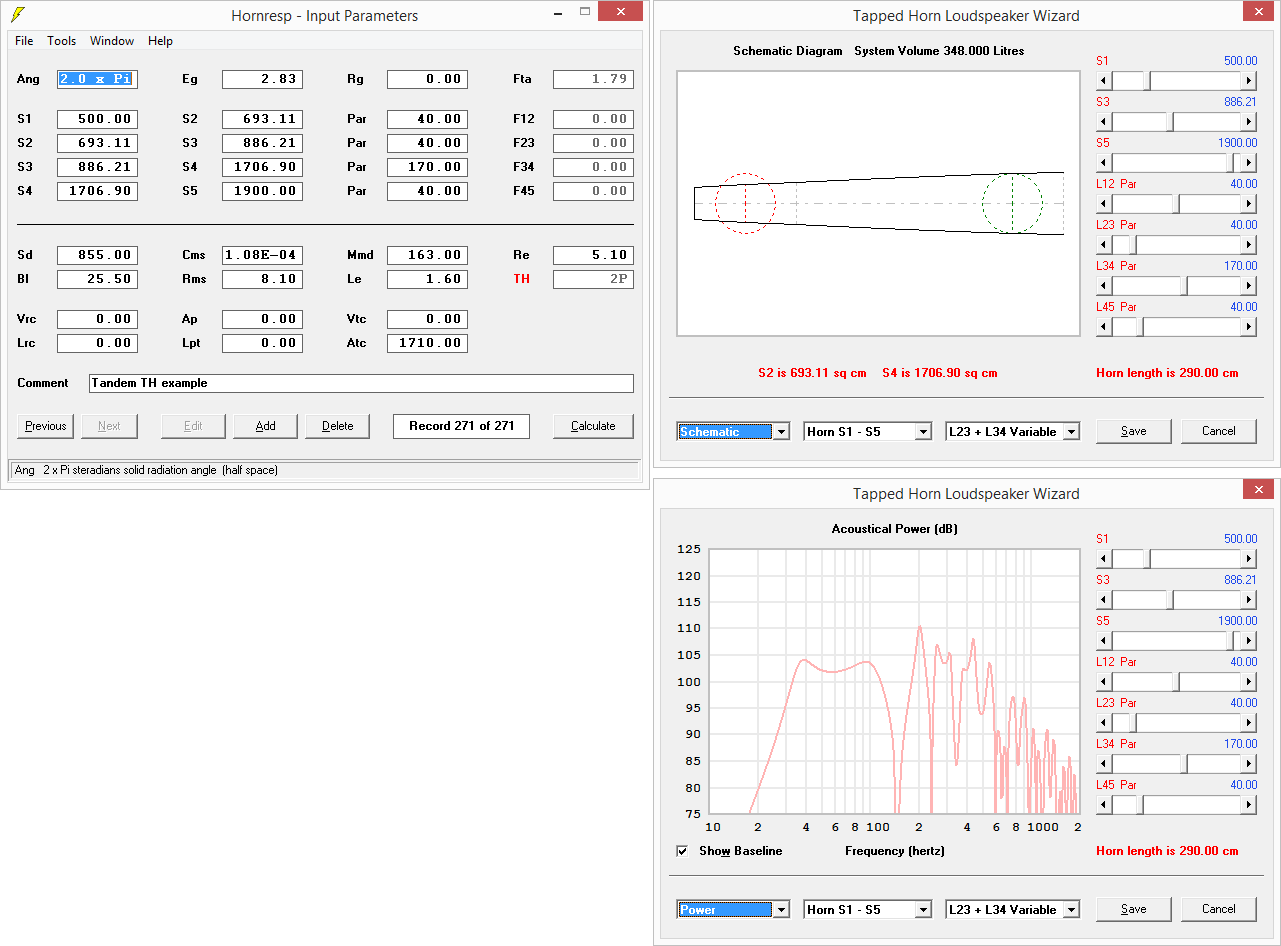Open Horn S1 - S5 dropdown in upper wizard
Viewport: 1281px width, 946px height.
[x=867, y=432]
